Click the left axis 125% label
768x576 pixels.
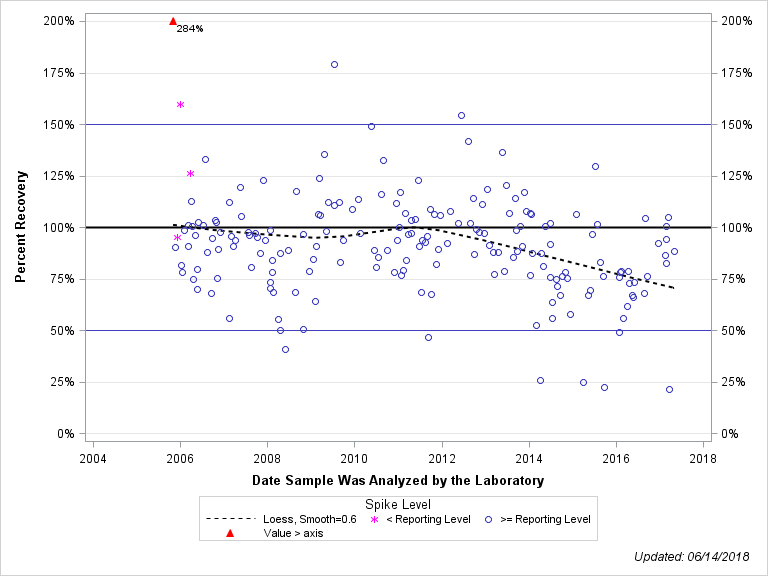[59, 176]
